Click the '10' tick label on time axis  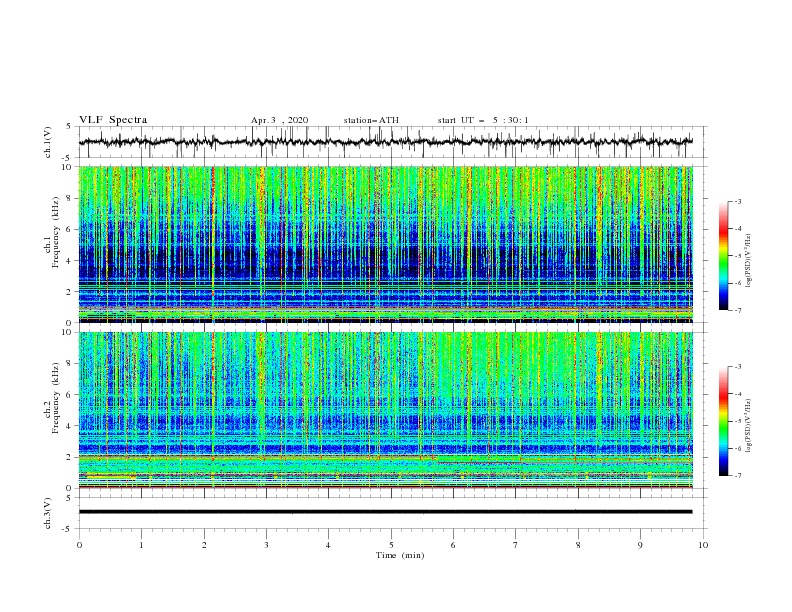click(703, 545)
